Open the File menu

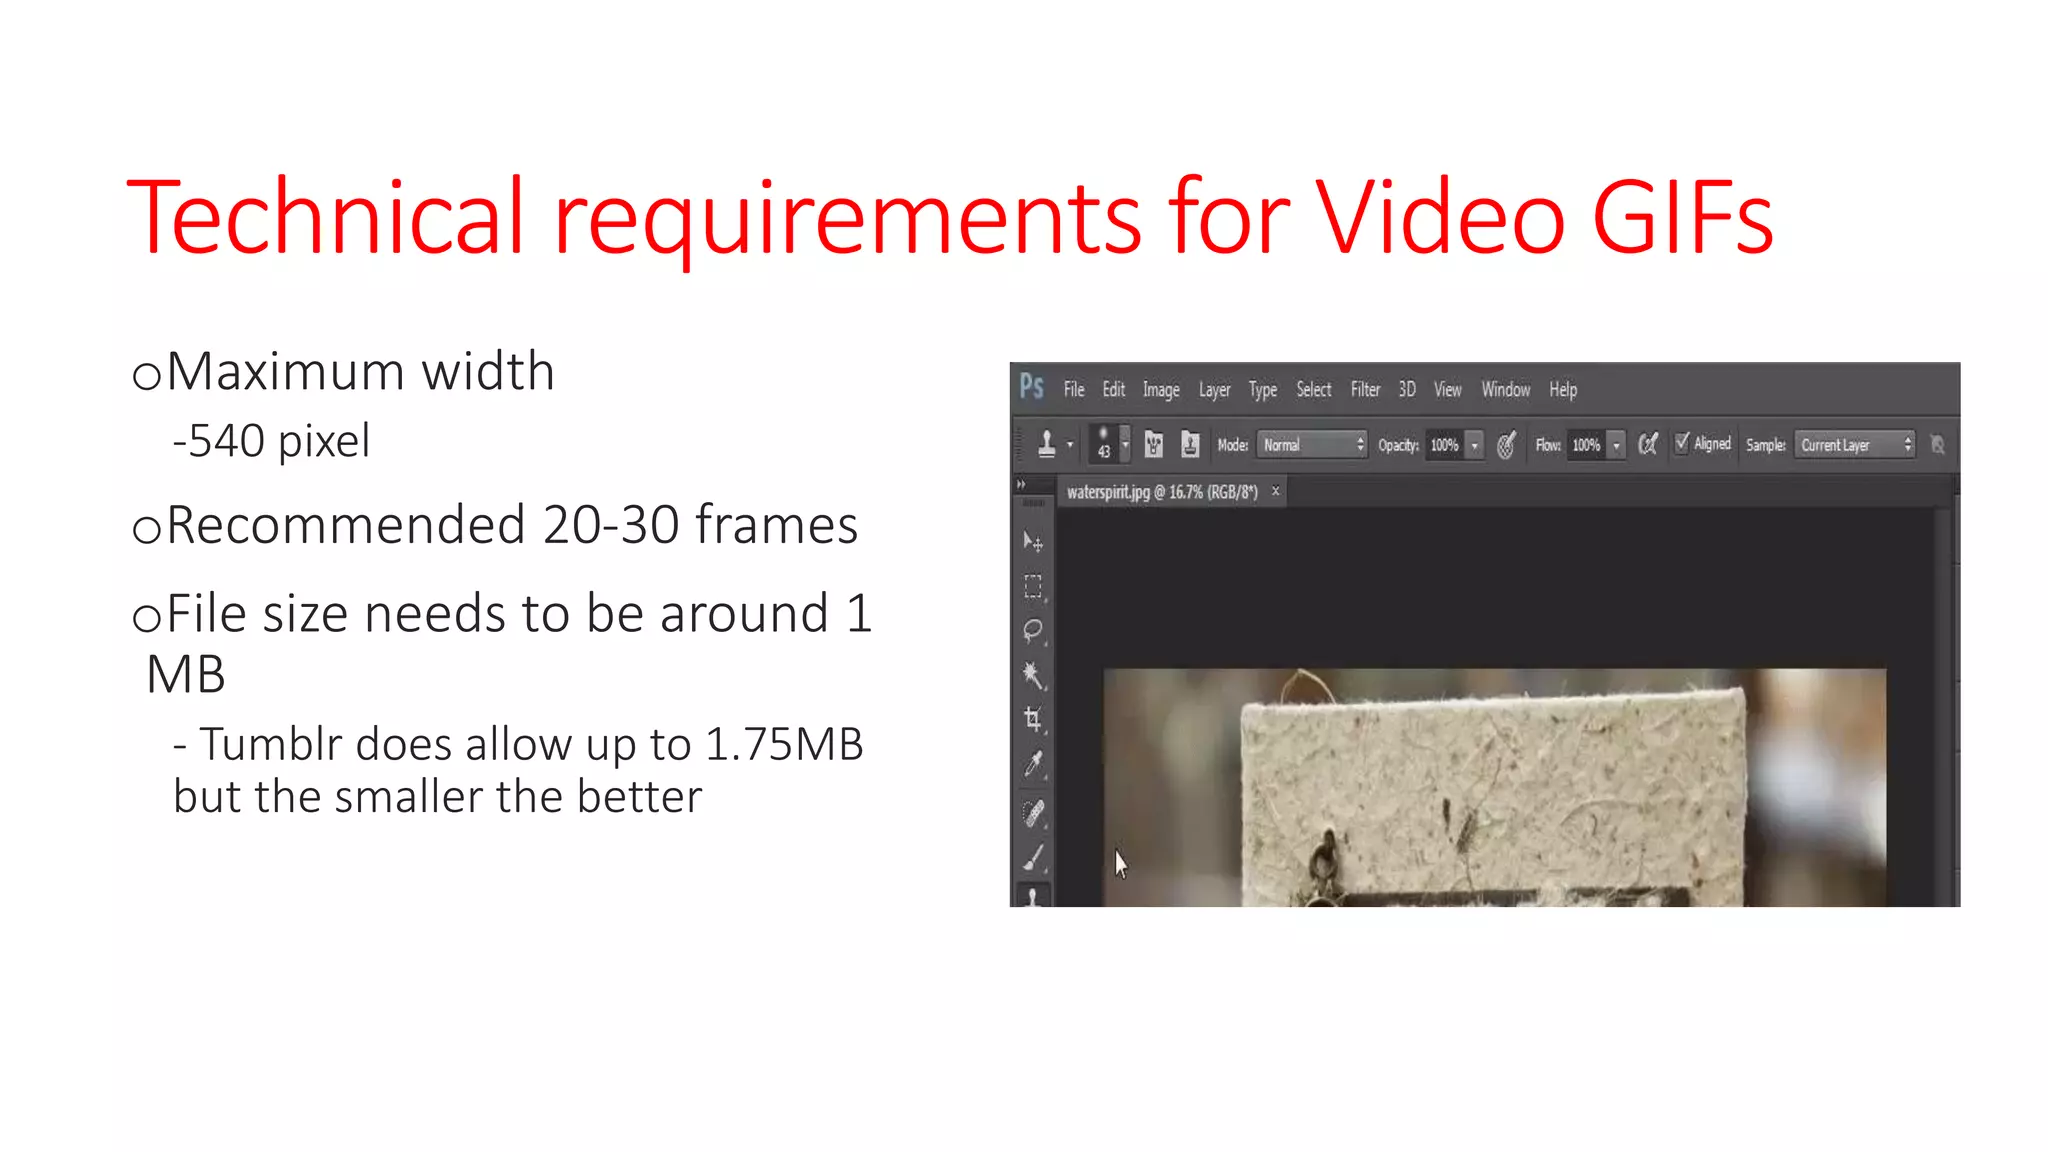click(1074, 389)
